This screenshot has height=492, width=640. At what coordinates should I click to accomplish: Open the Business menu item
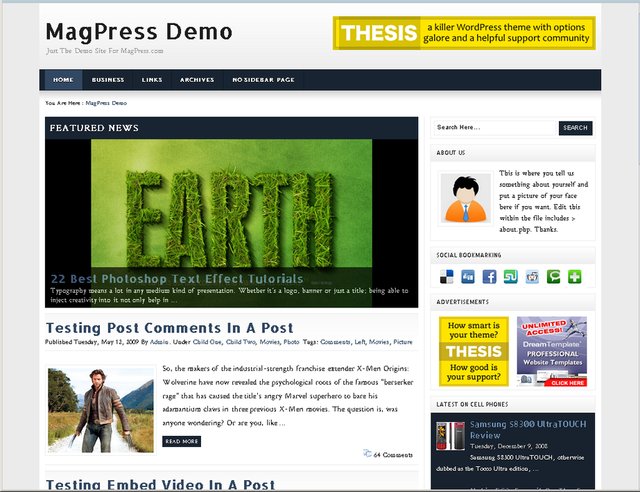pyautogui.click(x=108, y=80)
